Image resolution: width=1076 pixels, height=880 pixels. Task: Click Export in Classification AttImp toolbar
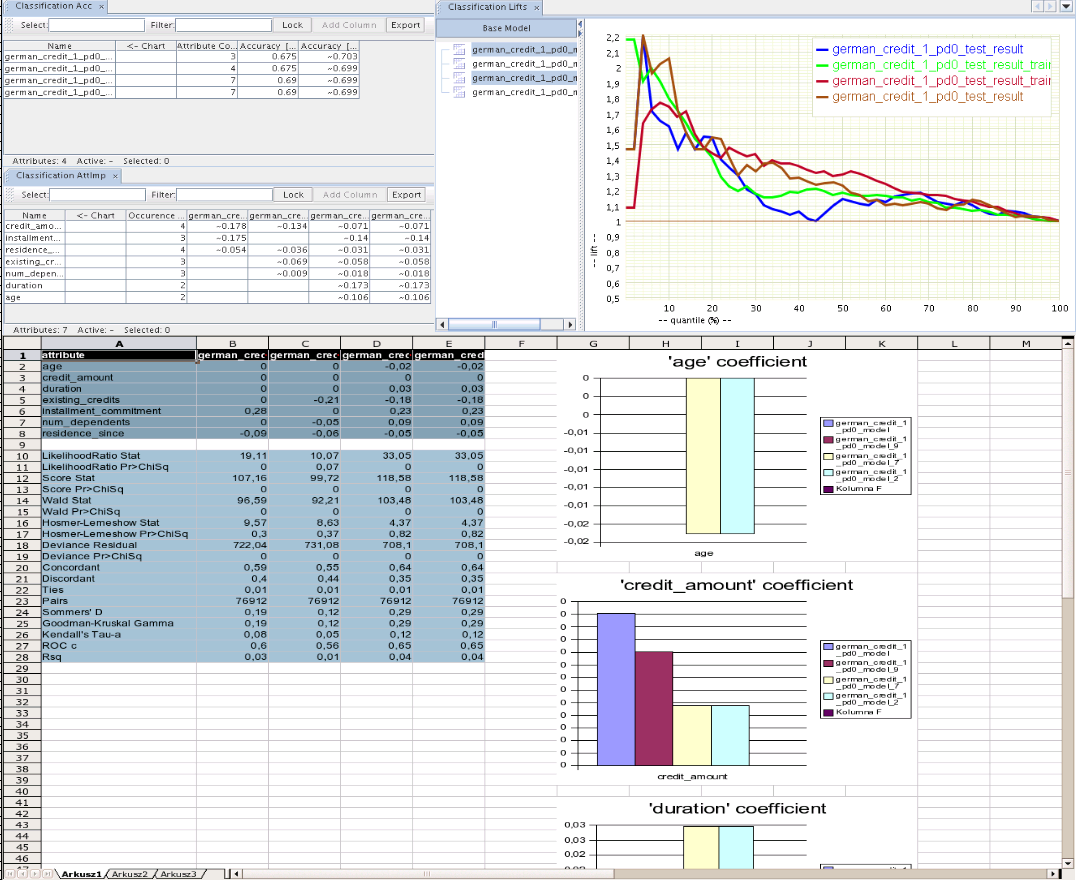406,195
